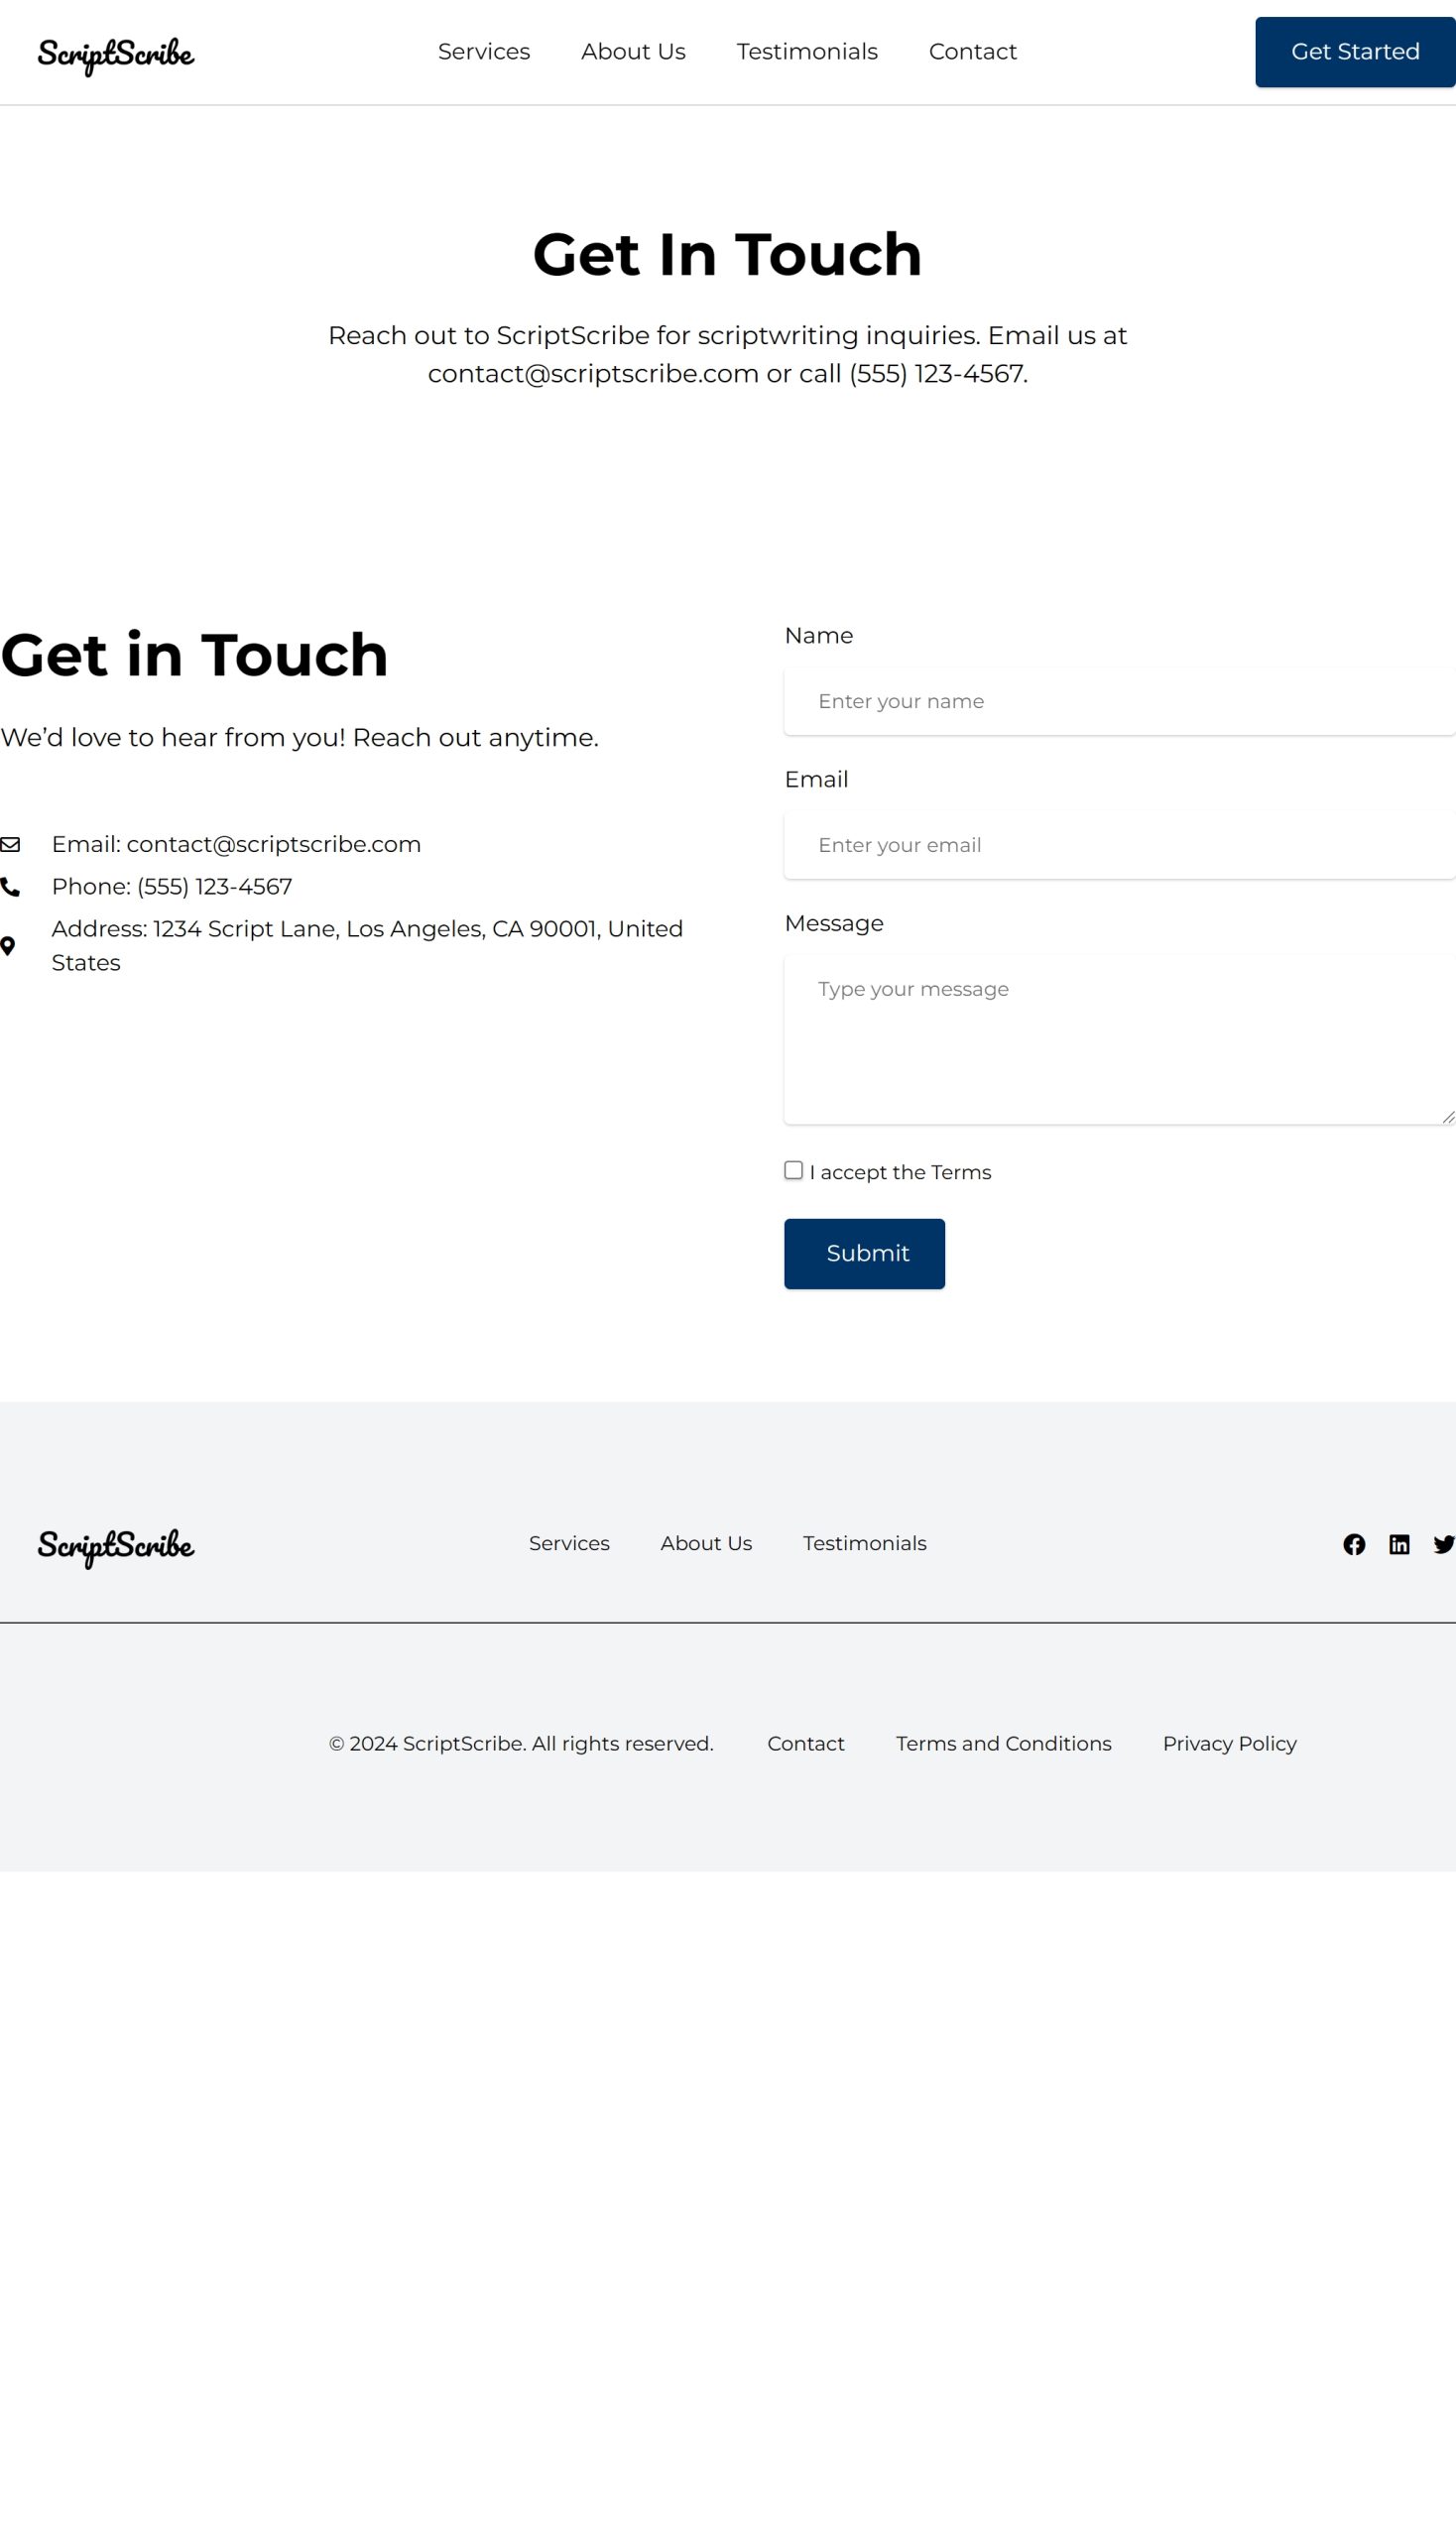This screenshot has height=2539, width=1456.
Task: Open Services in the top navigation
Action: coord(484,52)
